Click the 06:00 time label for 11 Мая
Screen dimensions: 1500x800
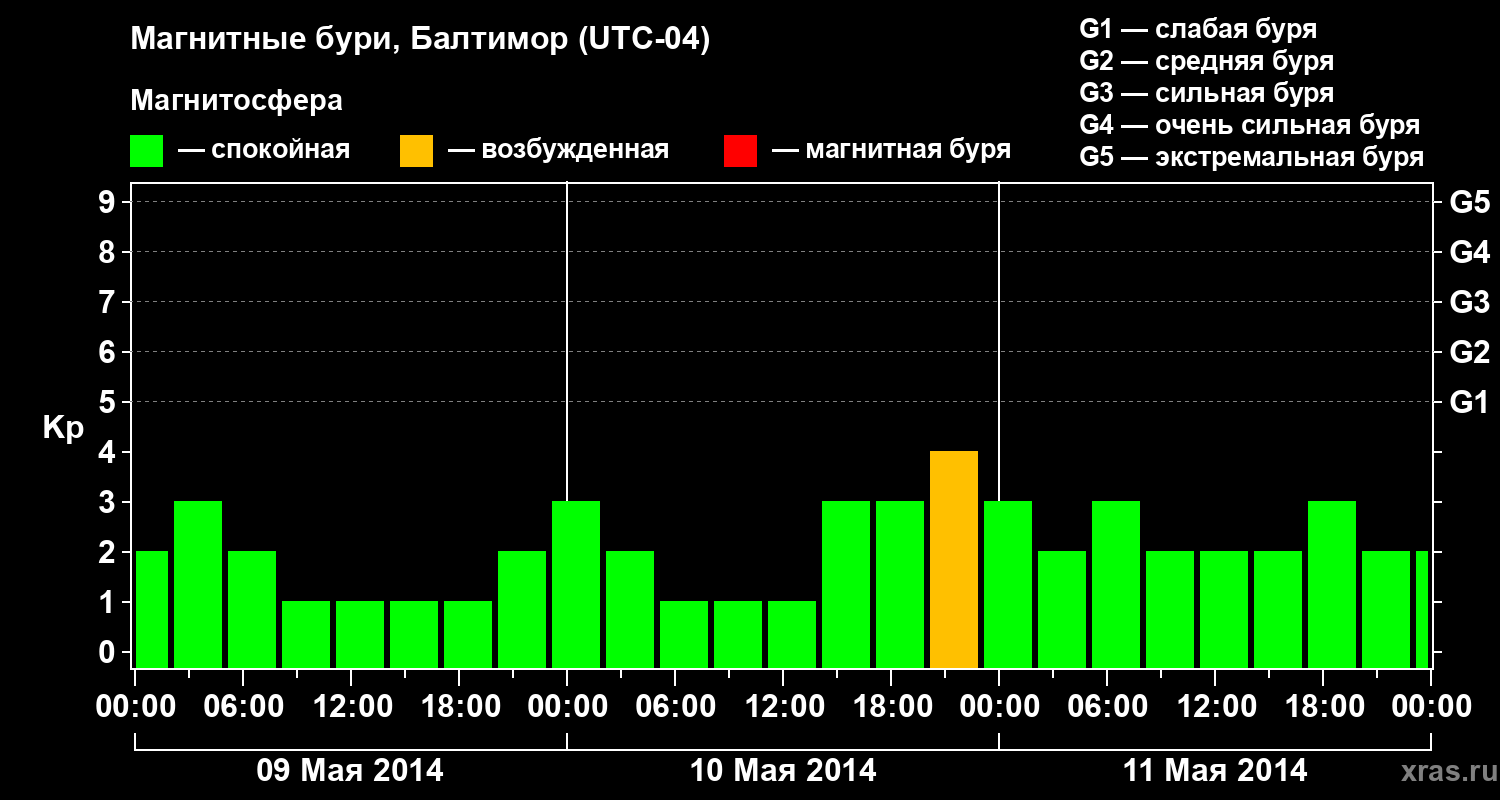coord(1109,707)
